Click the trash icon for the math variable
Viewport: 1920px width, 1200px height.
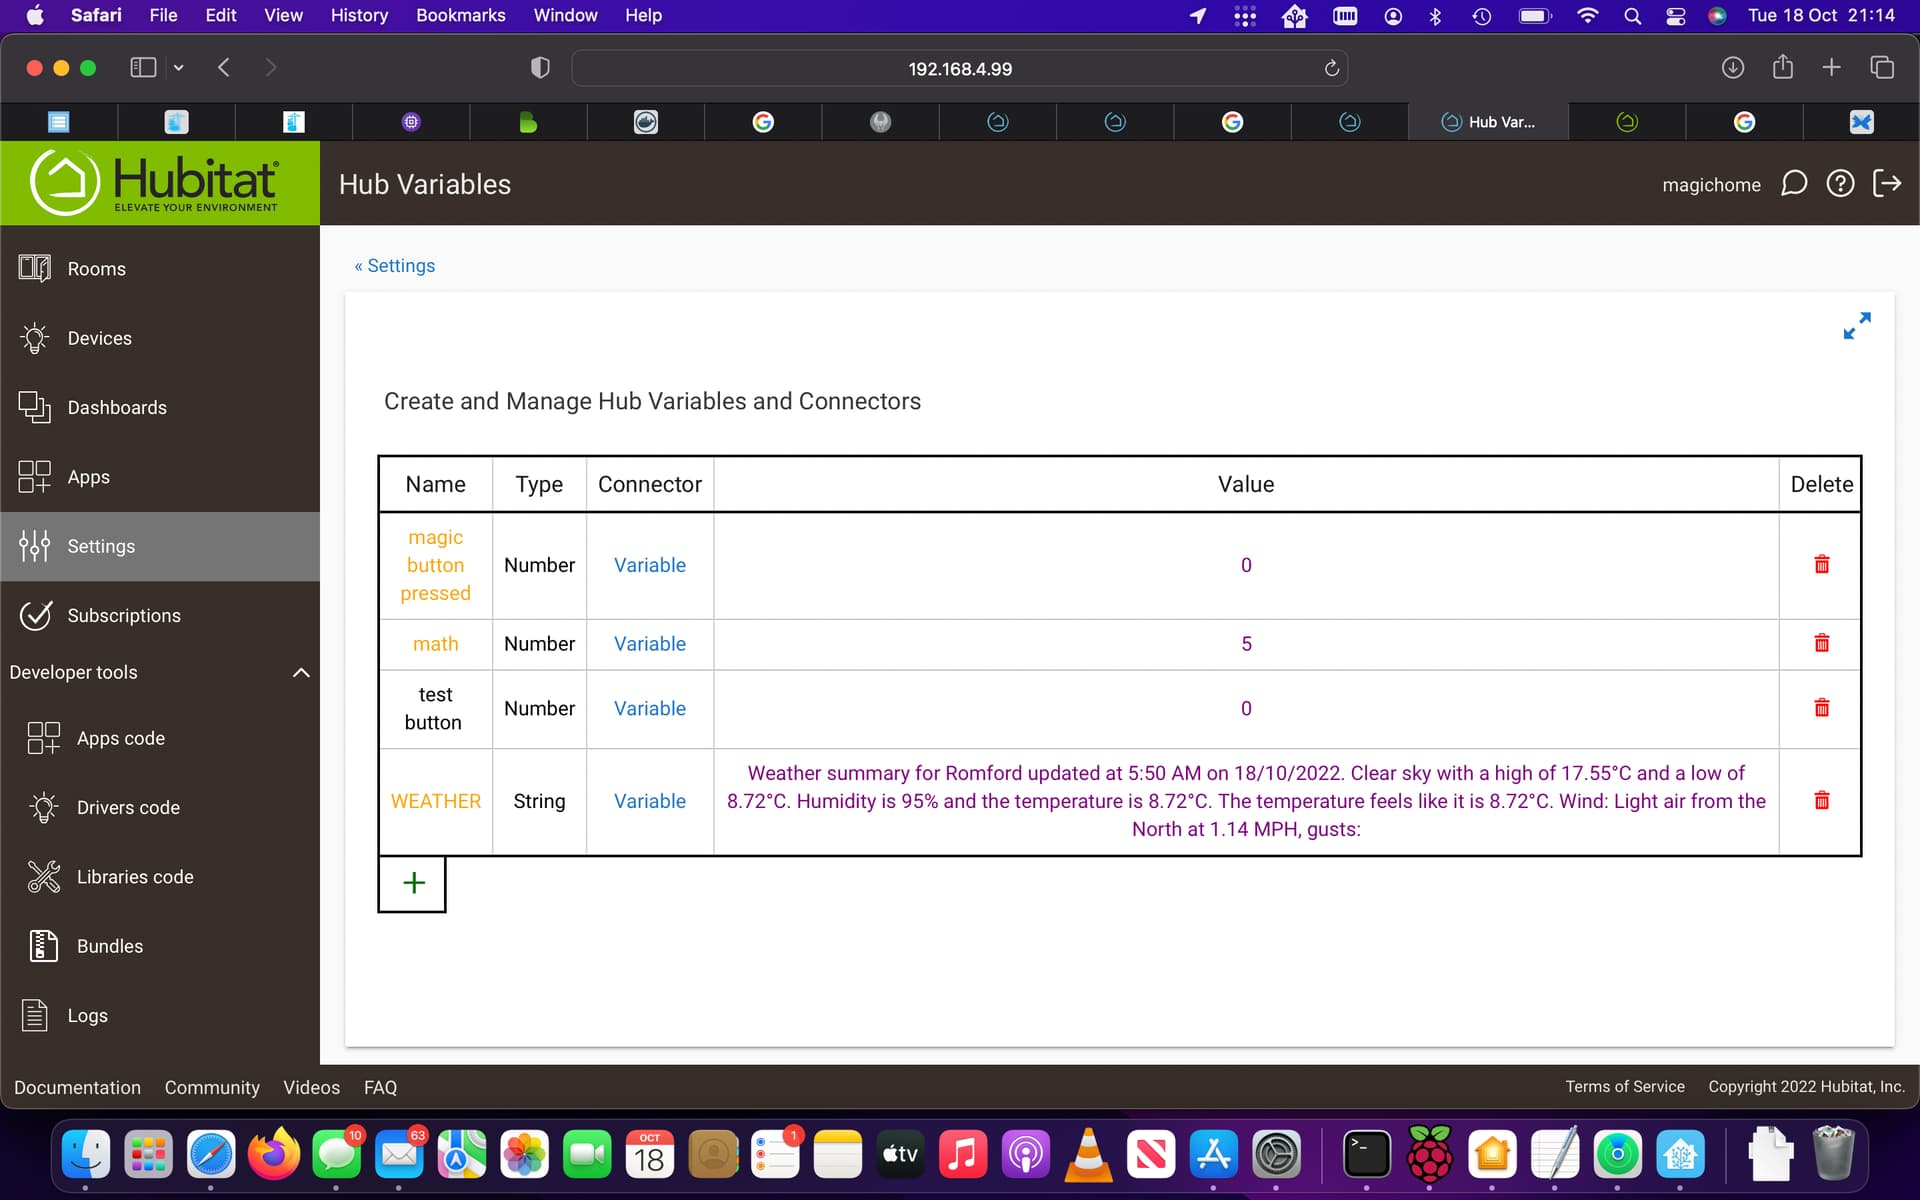coord(1821,643)
